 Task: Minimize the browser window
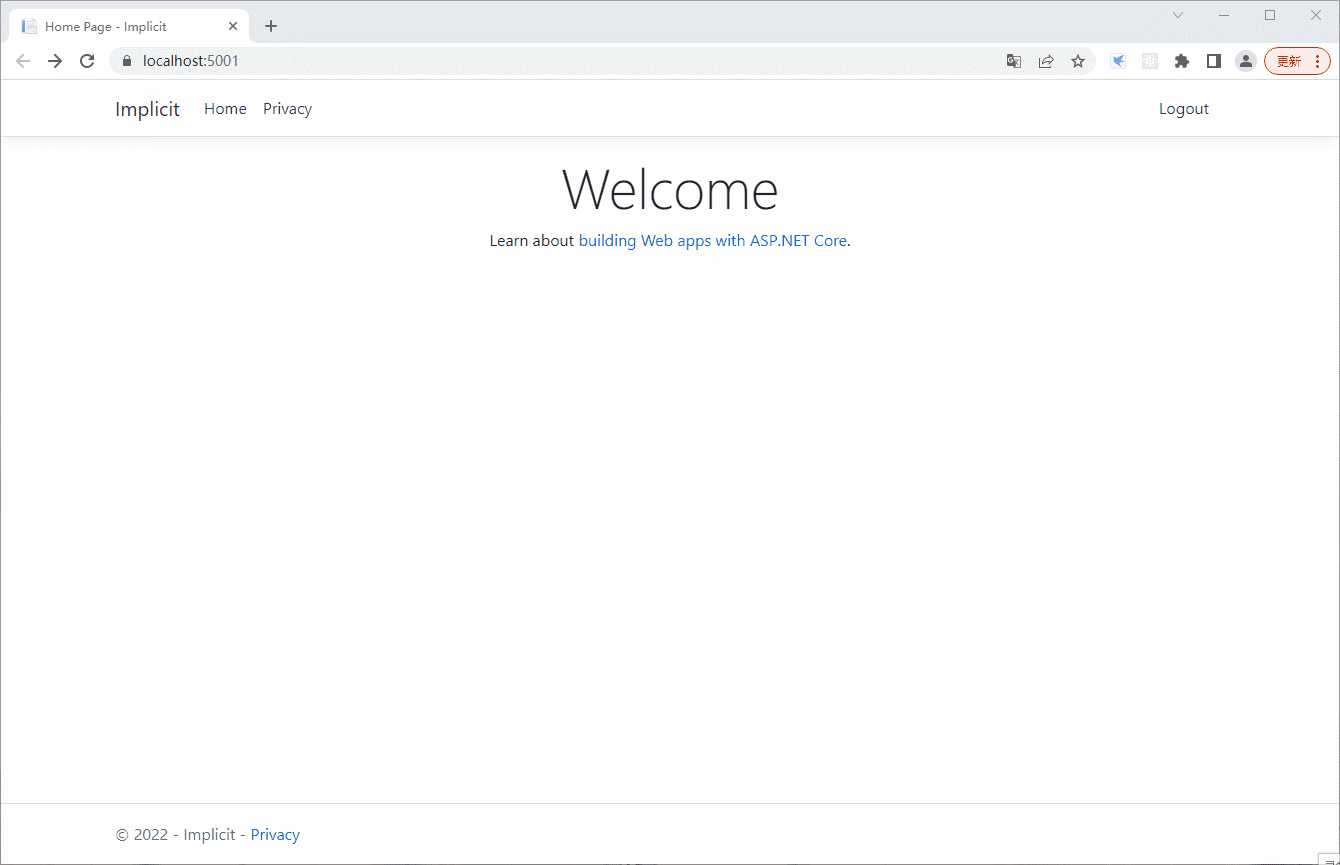pyautogui.click(x=1224, y=15)
